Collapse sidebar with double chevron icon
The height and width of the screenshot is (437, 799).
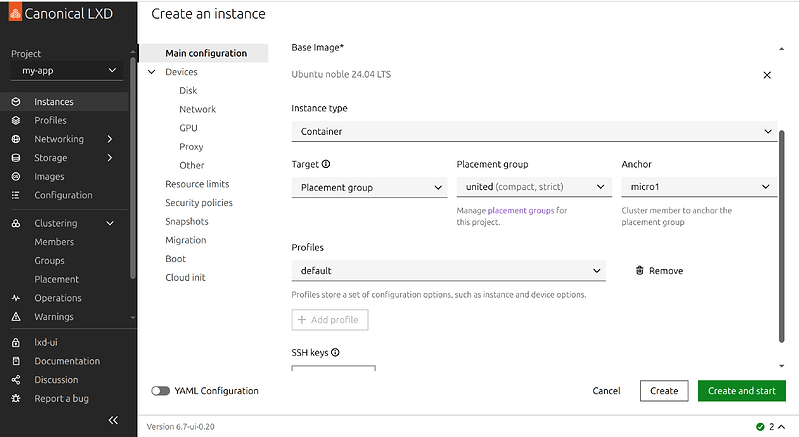point(113,420)
